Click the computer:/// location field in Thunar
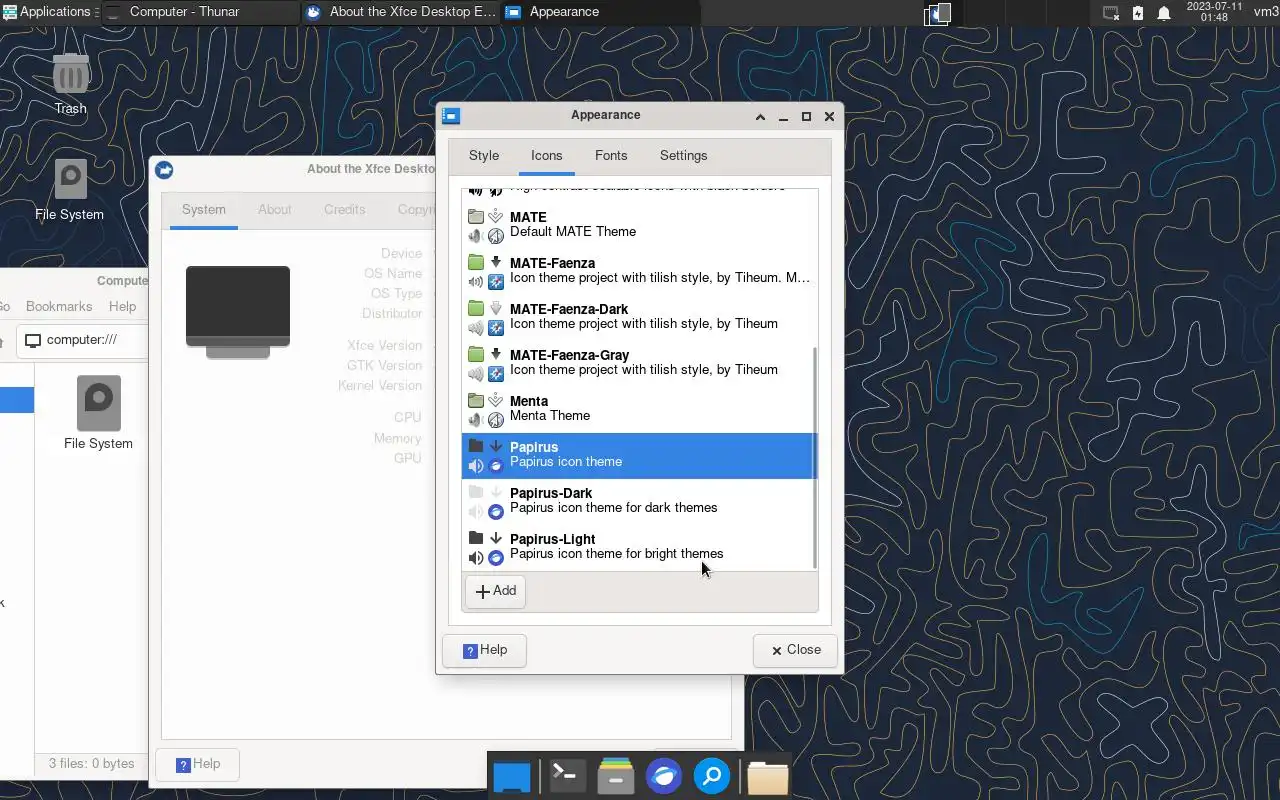 82,340
